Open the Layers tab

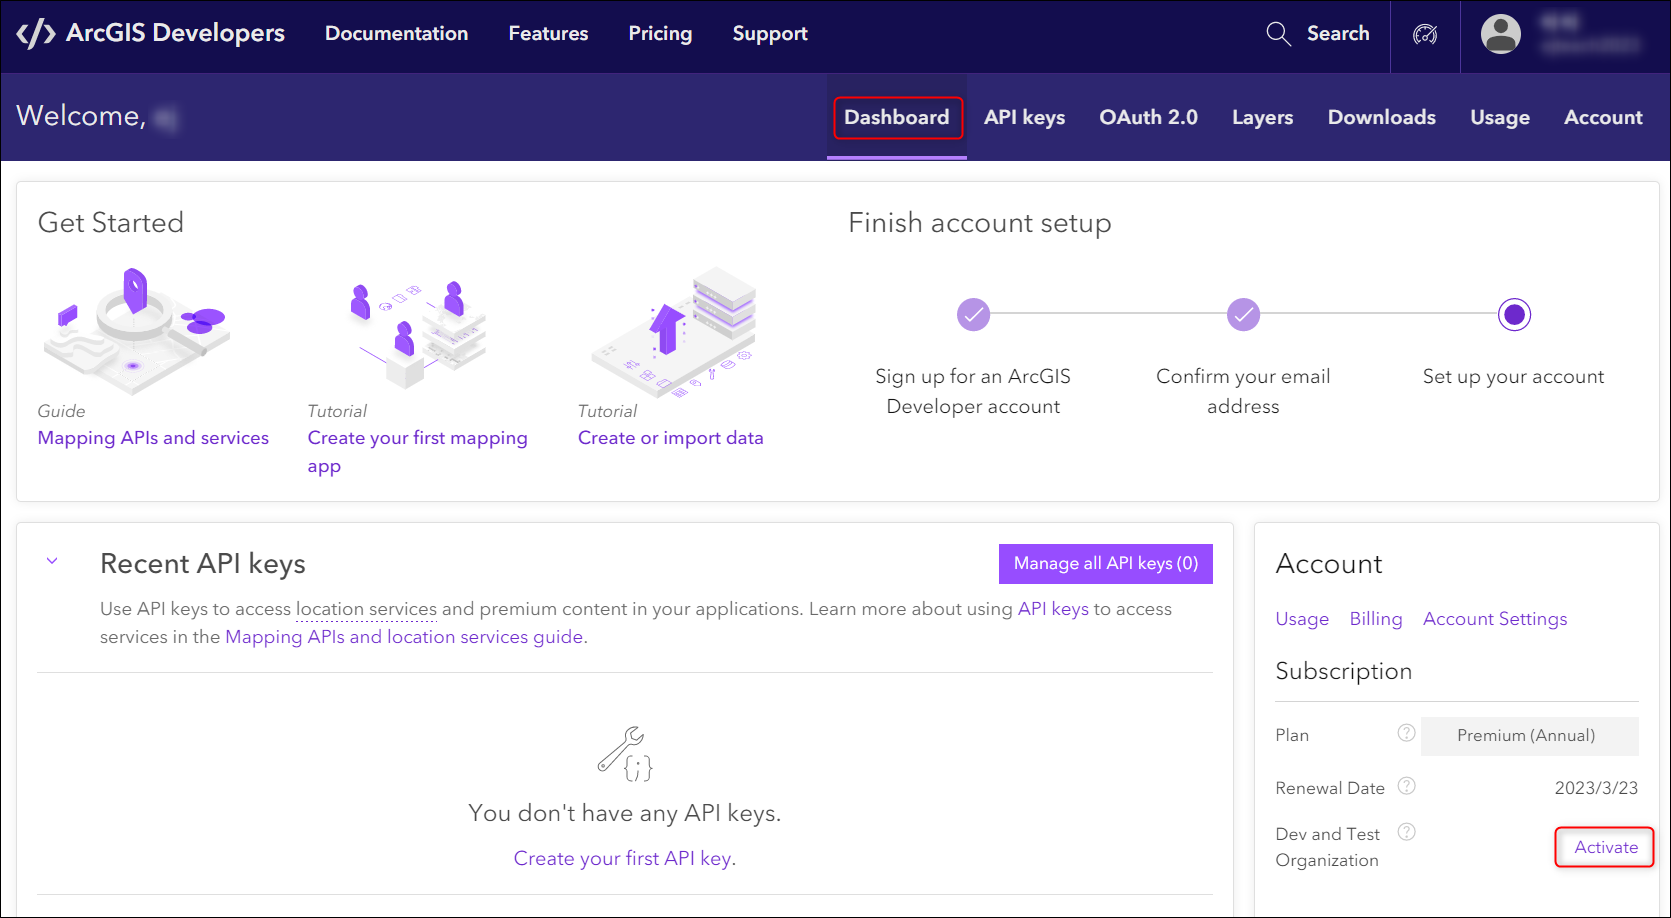point(1262,117)
